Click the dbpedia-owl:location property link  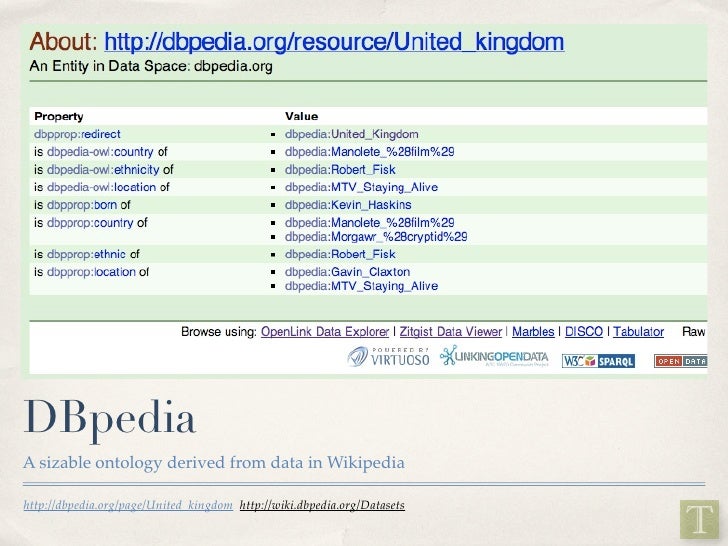[101, 187]
